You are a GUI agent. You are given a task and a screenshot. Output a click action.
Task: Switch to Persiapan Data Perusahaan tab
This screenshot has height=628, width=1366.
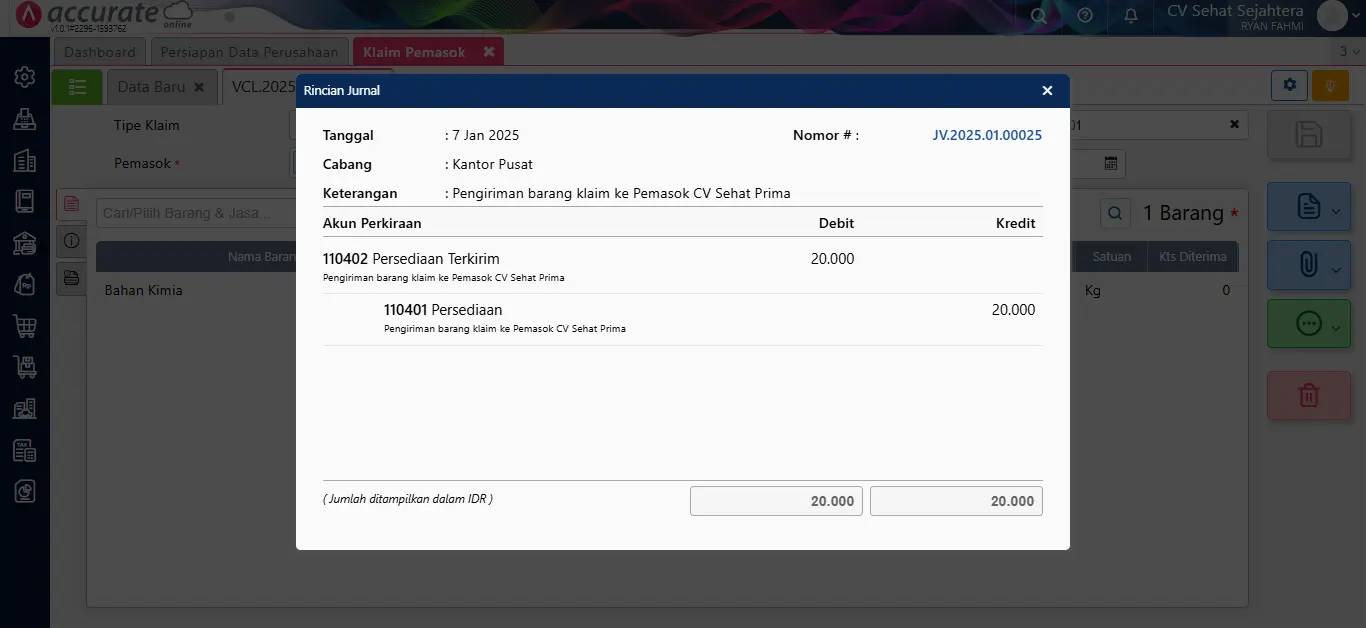tap(250, 51)
